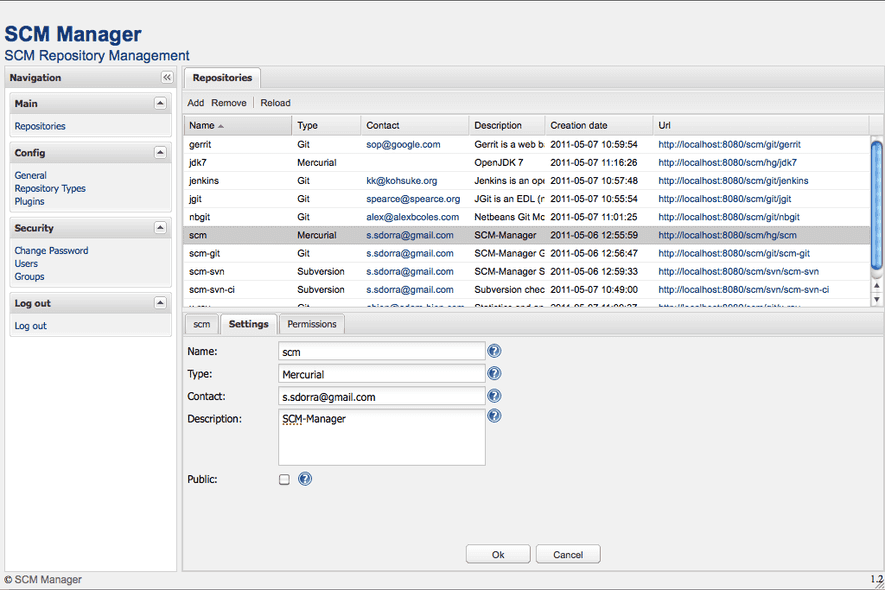The image size is (885, 590).
Task: Click the help icon beside the Name field
Action: click(493, 351)
